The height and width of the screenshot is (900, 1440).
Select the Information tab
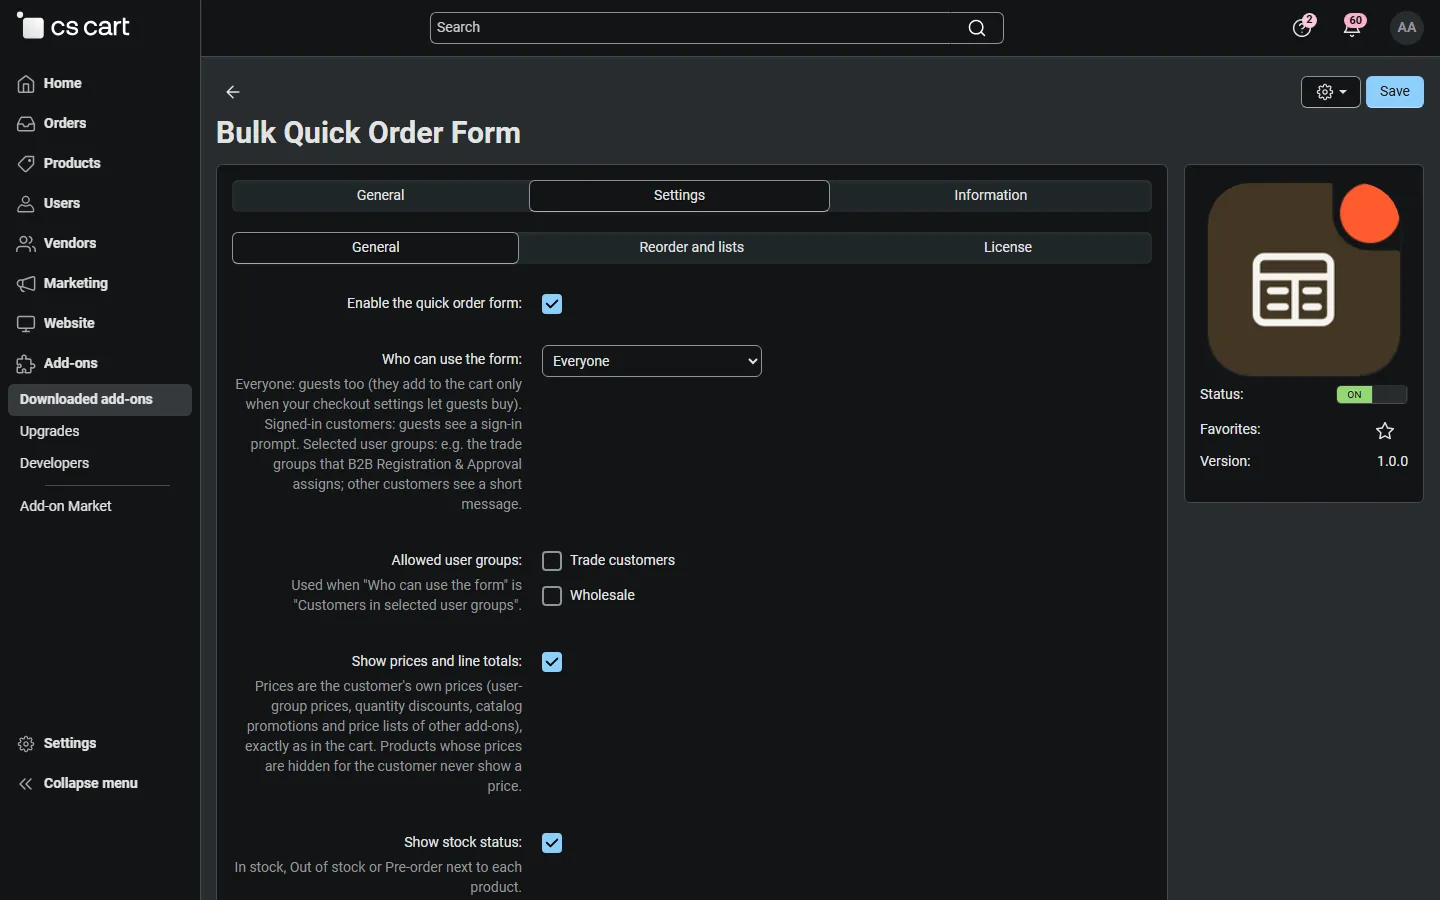coord(991,196)
